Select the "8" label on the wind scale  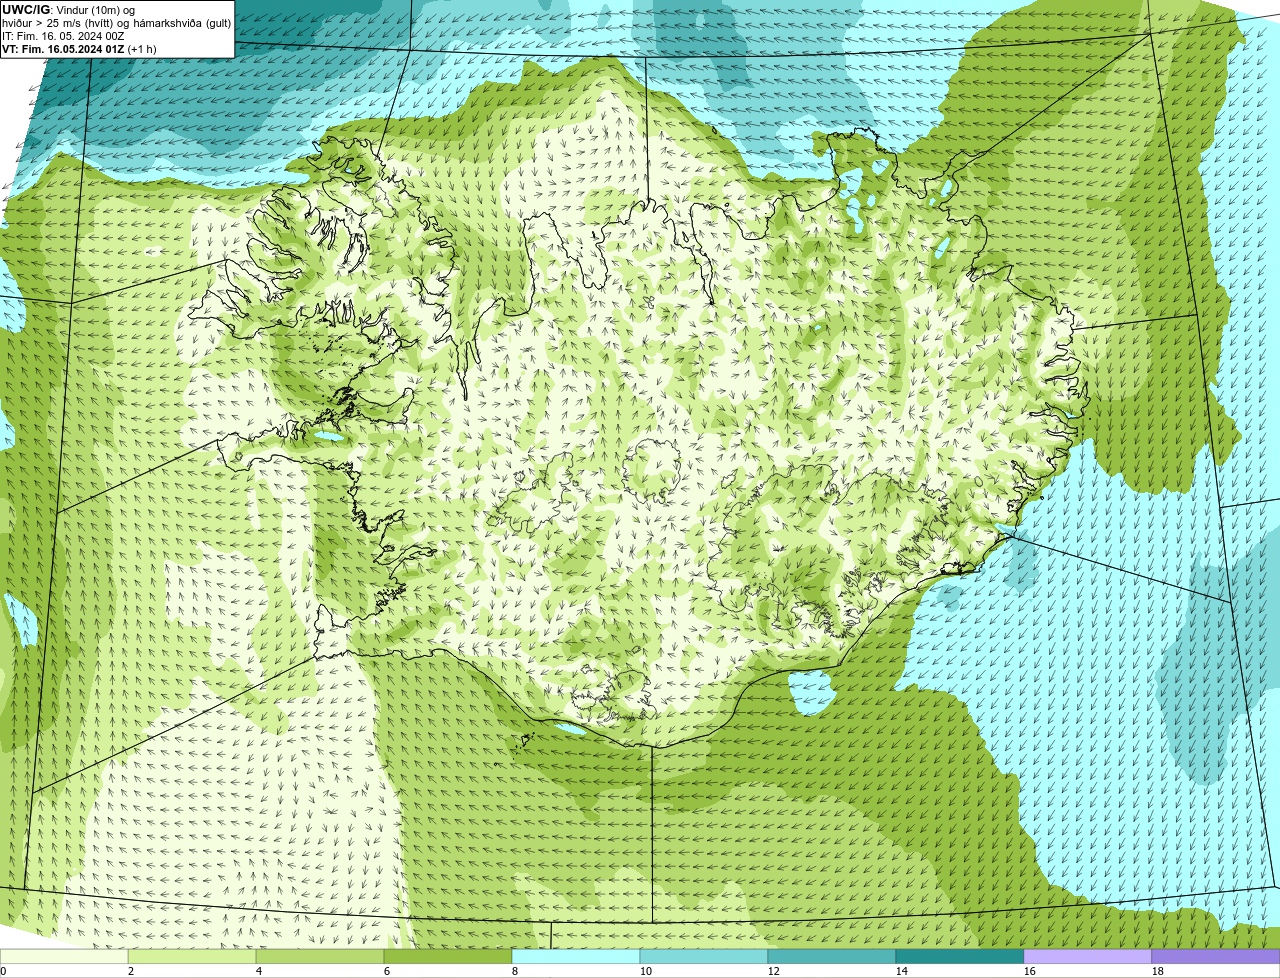tap(515, 971)
